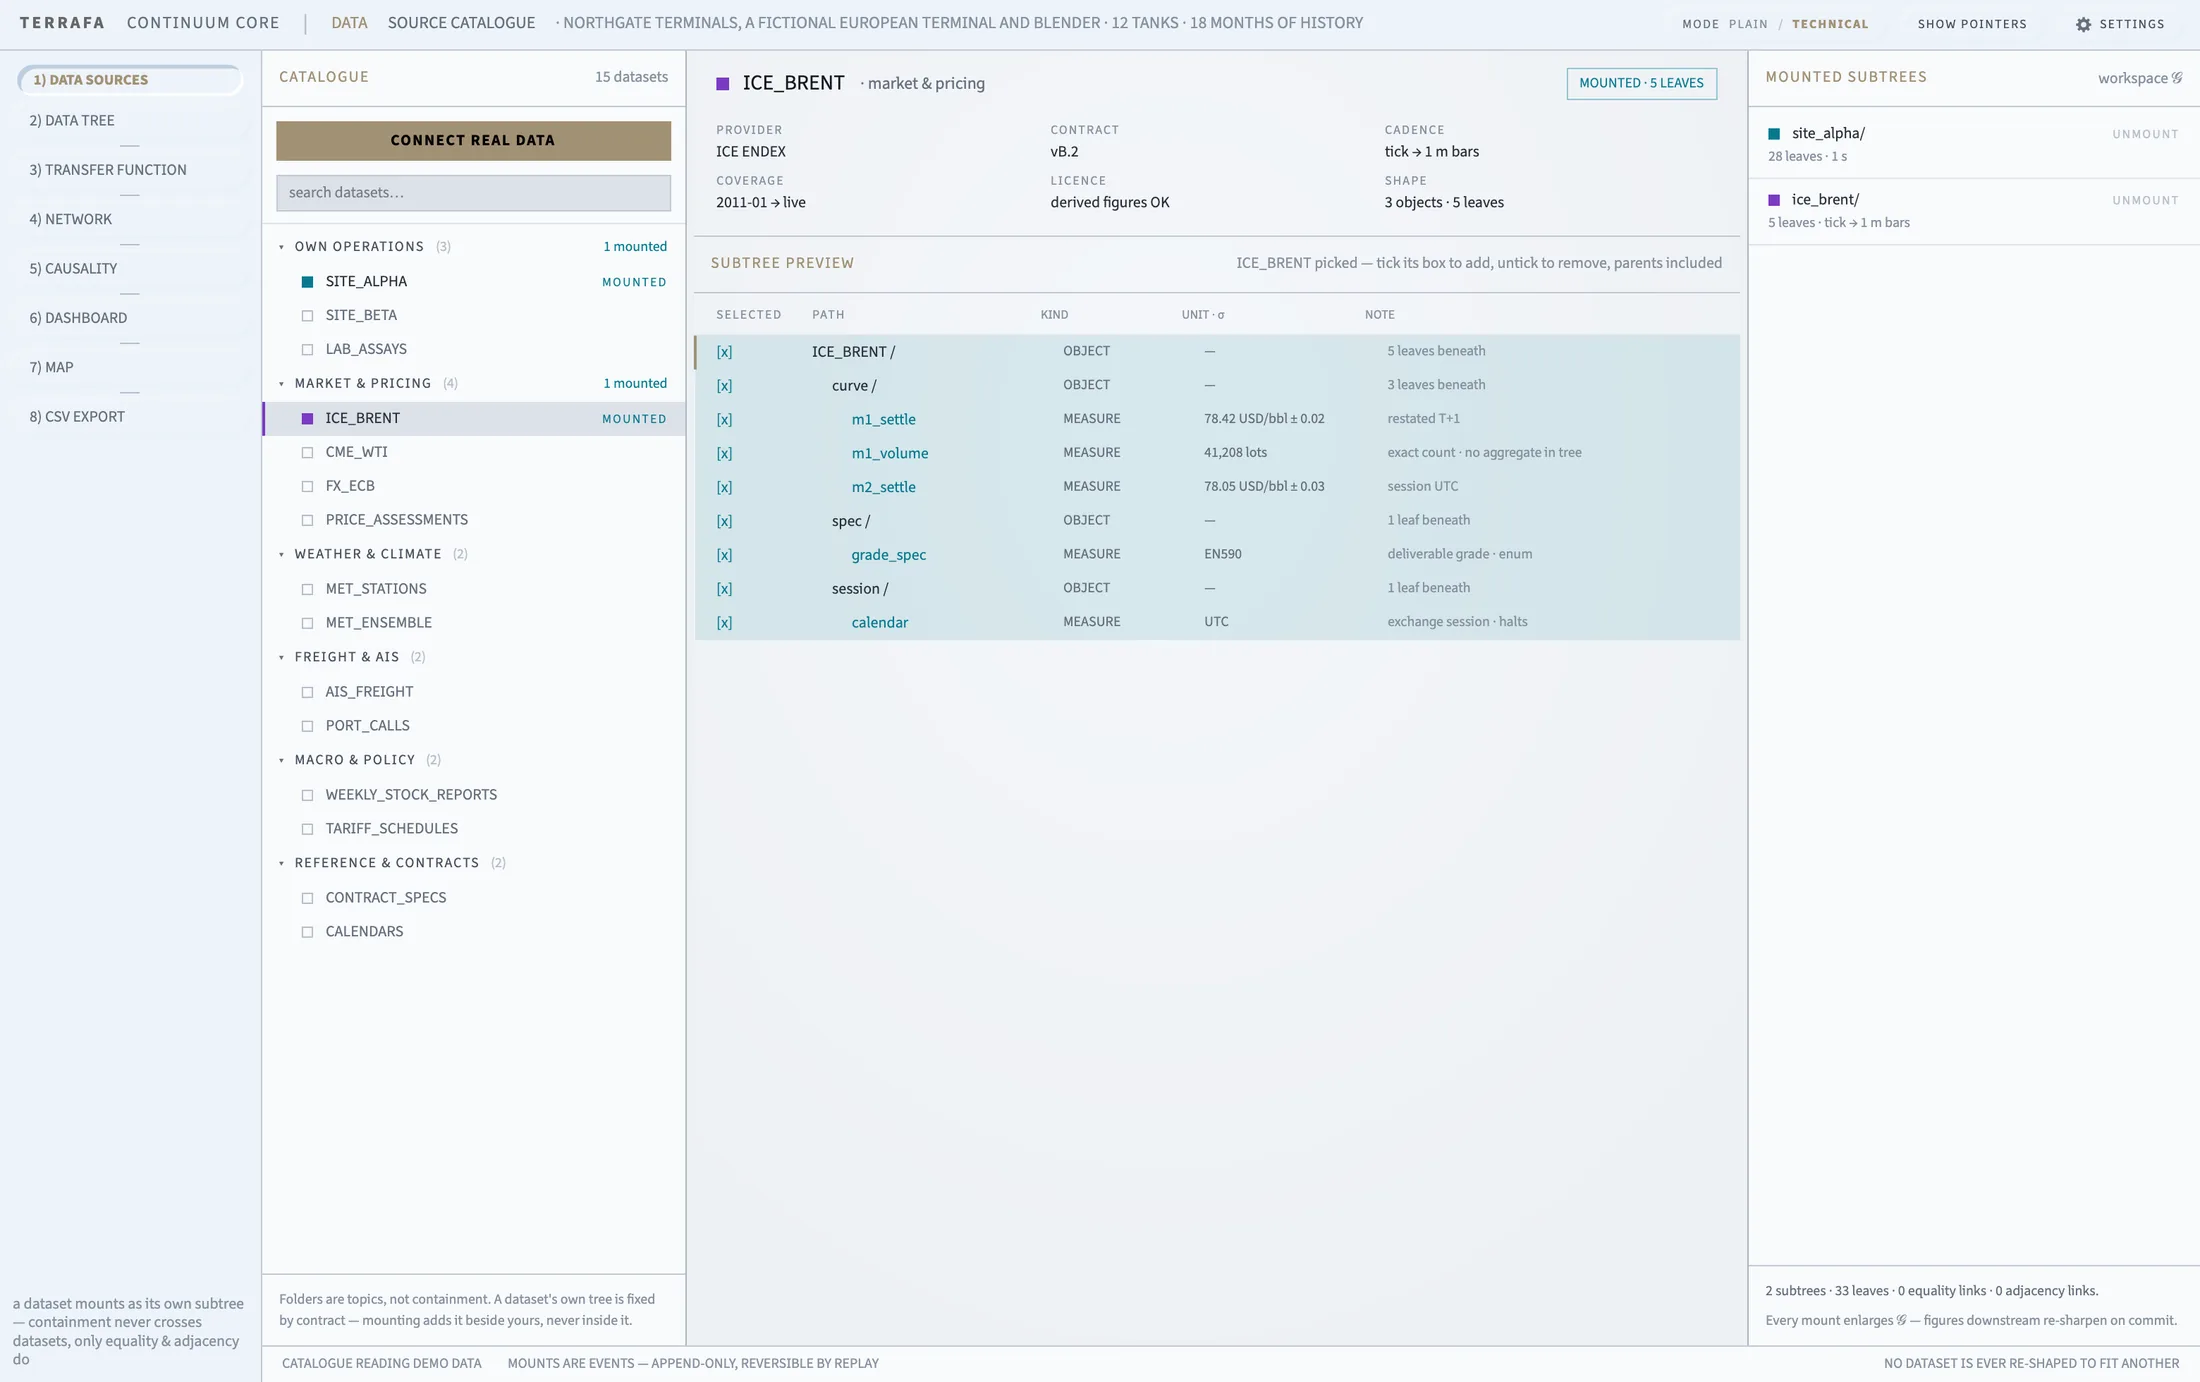Click the '2 subtrees · 33 leaves' summary line
2200x1382 pixels.
[x=1931, y=1291]
